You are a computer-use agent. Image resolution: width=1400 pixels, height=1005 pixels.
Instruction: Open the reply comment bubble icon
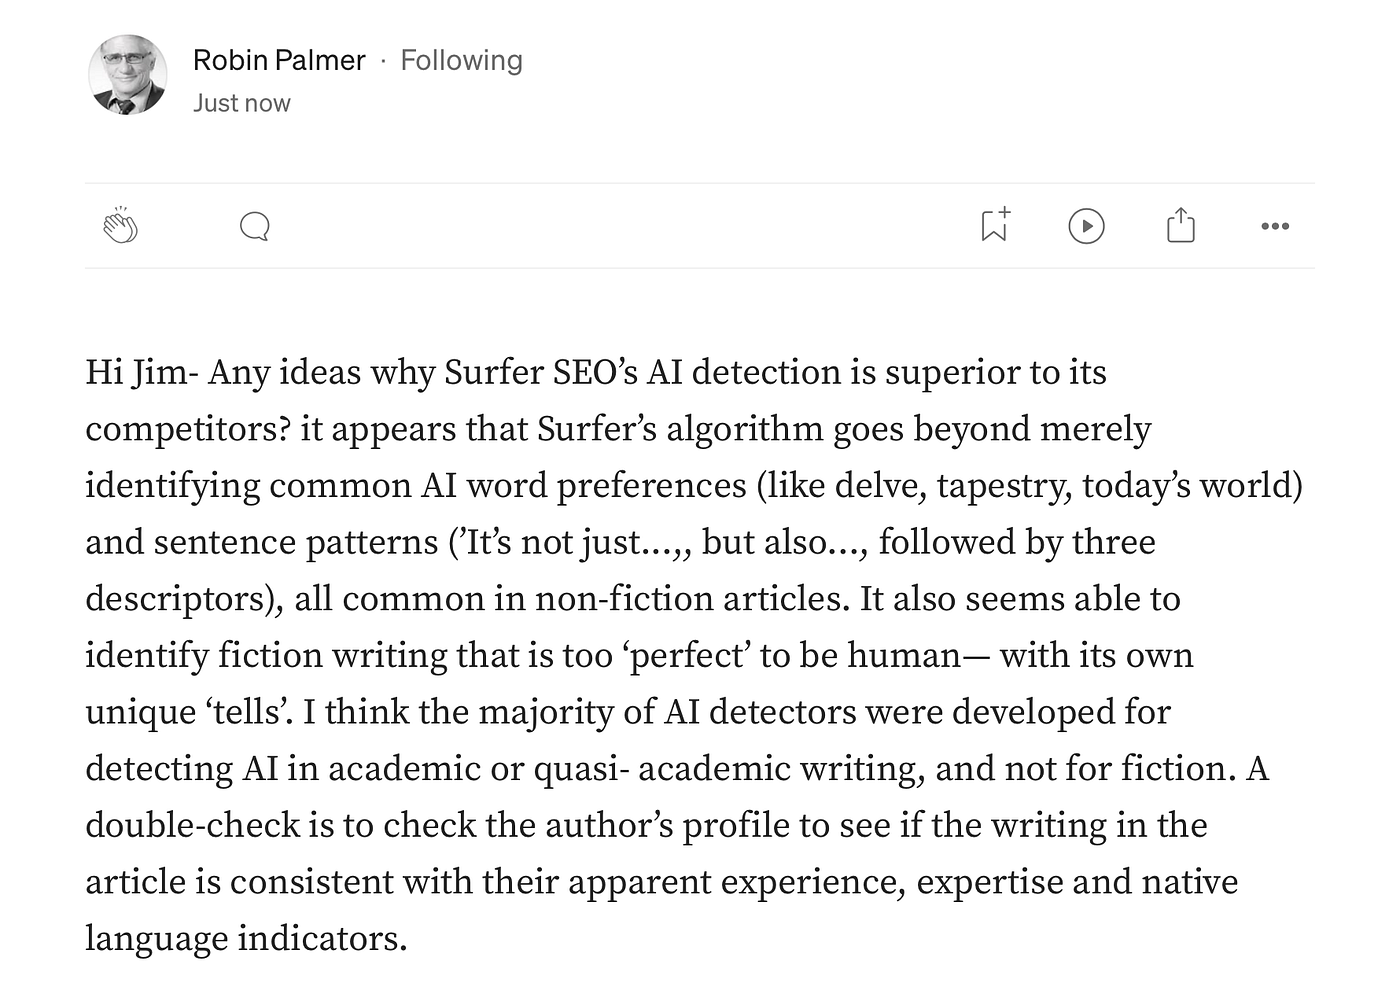(255, 227)
